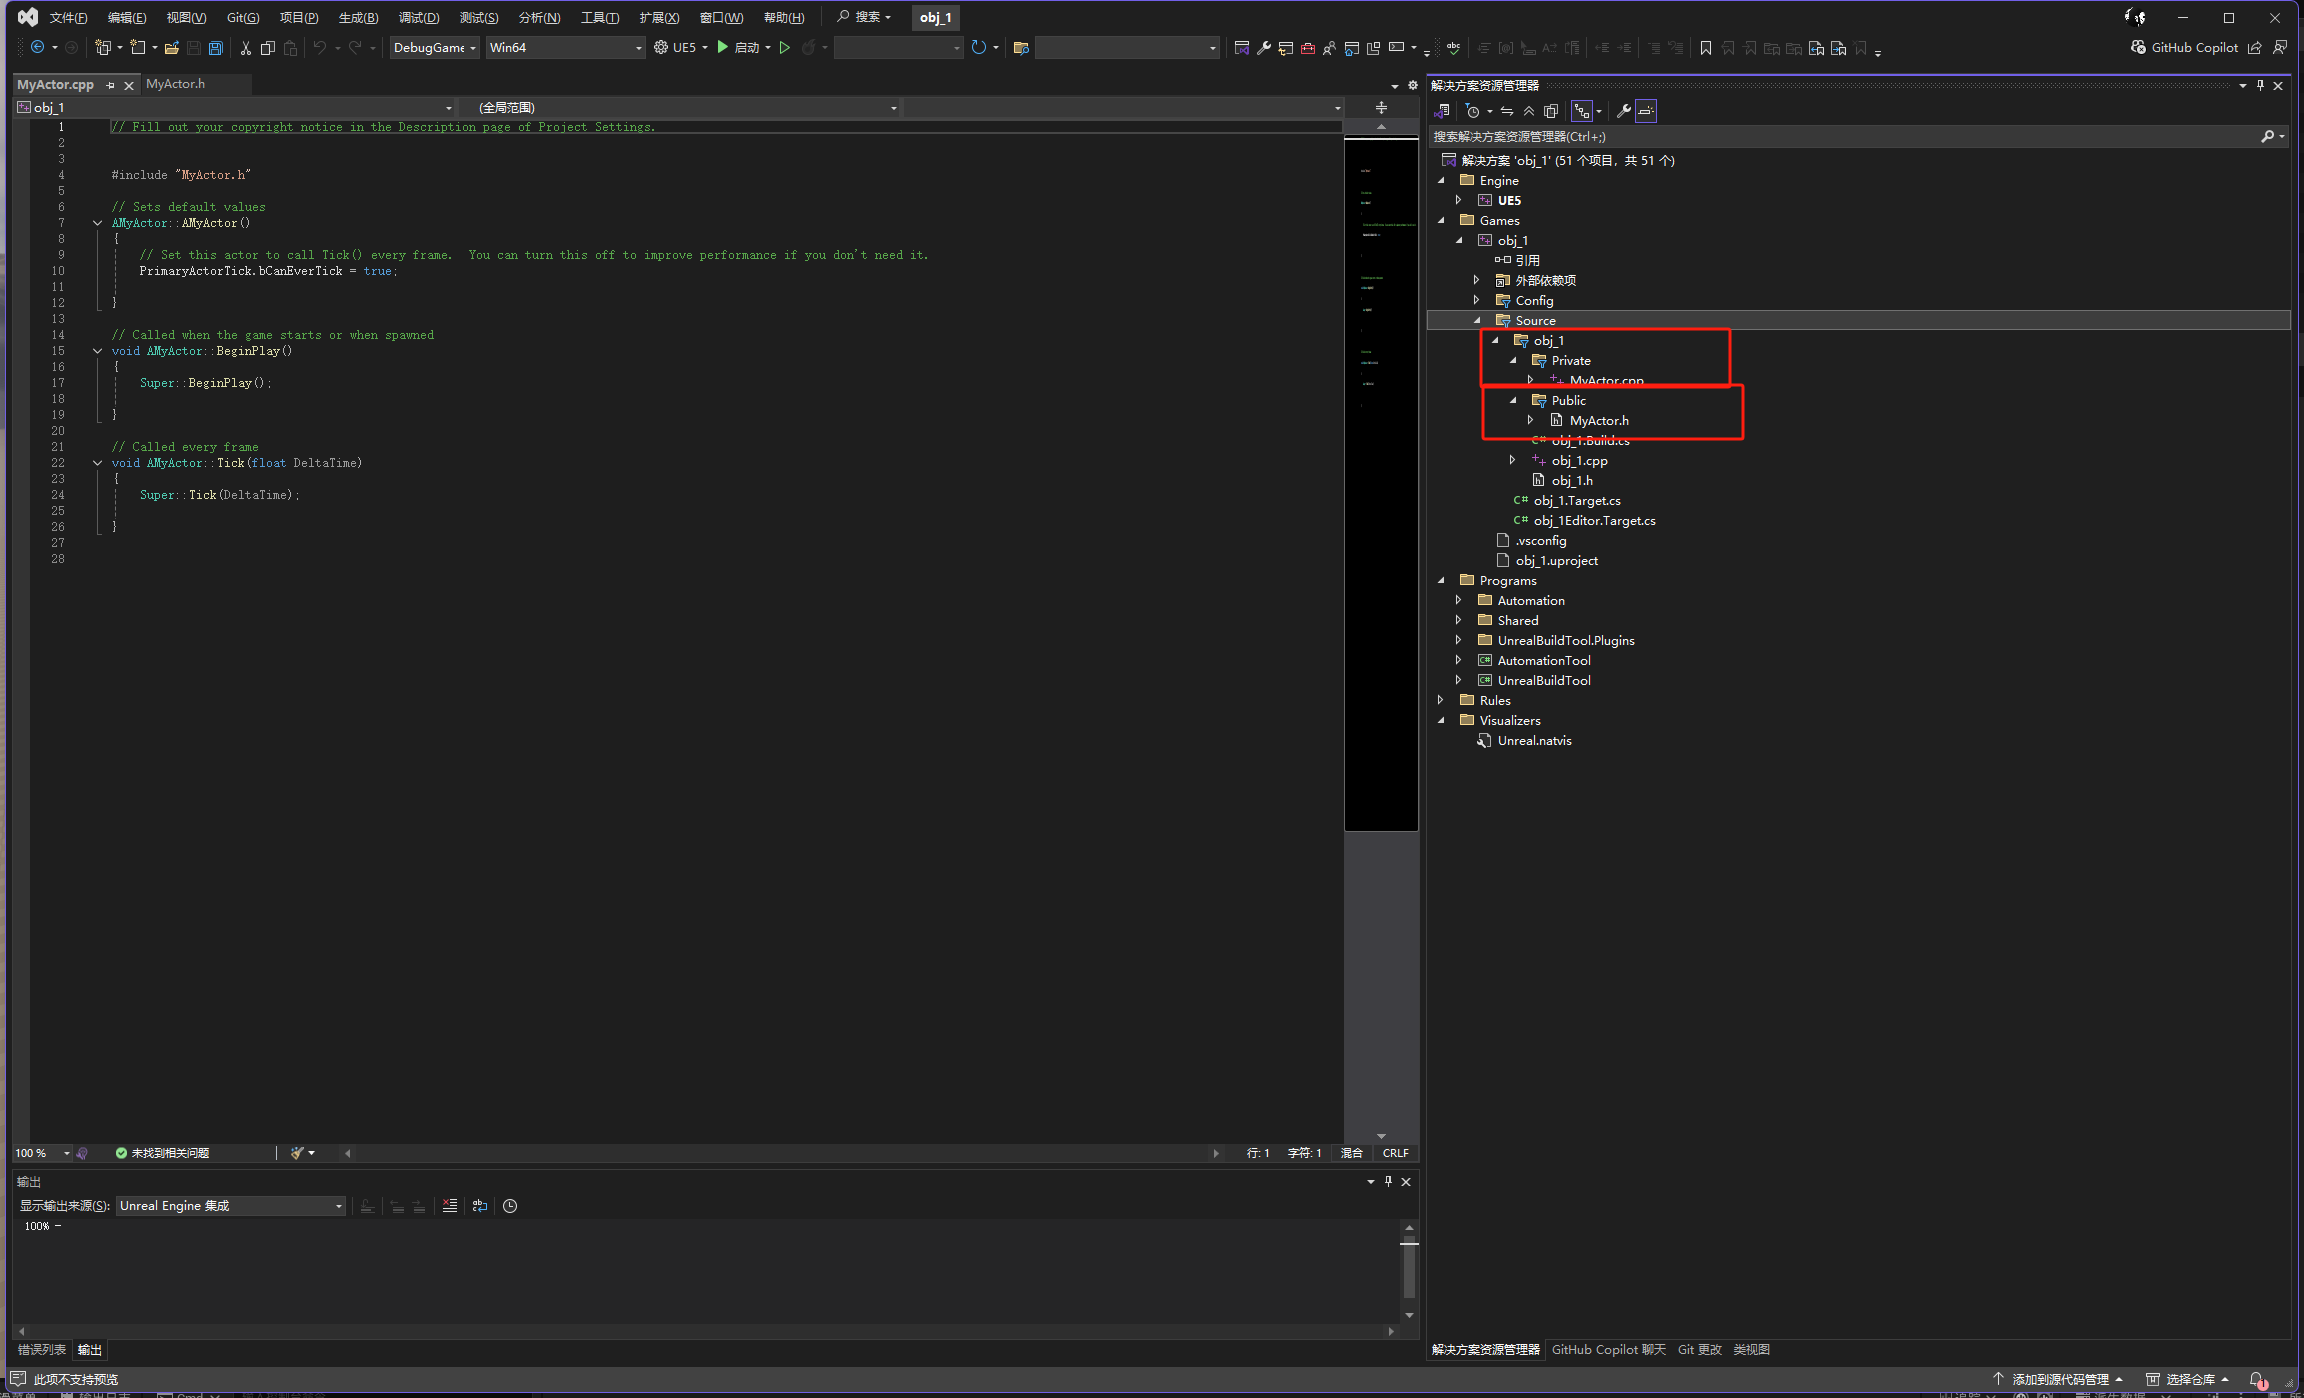
Task: Open the obj_1 project scope dropdown
Action: [x=235, y=107]
